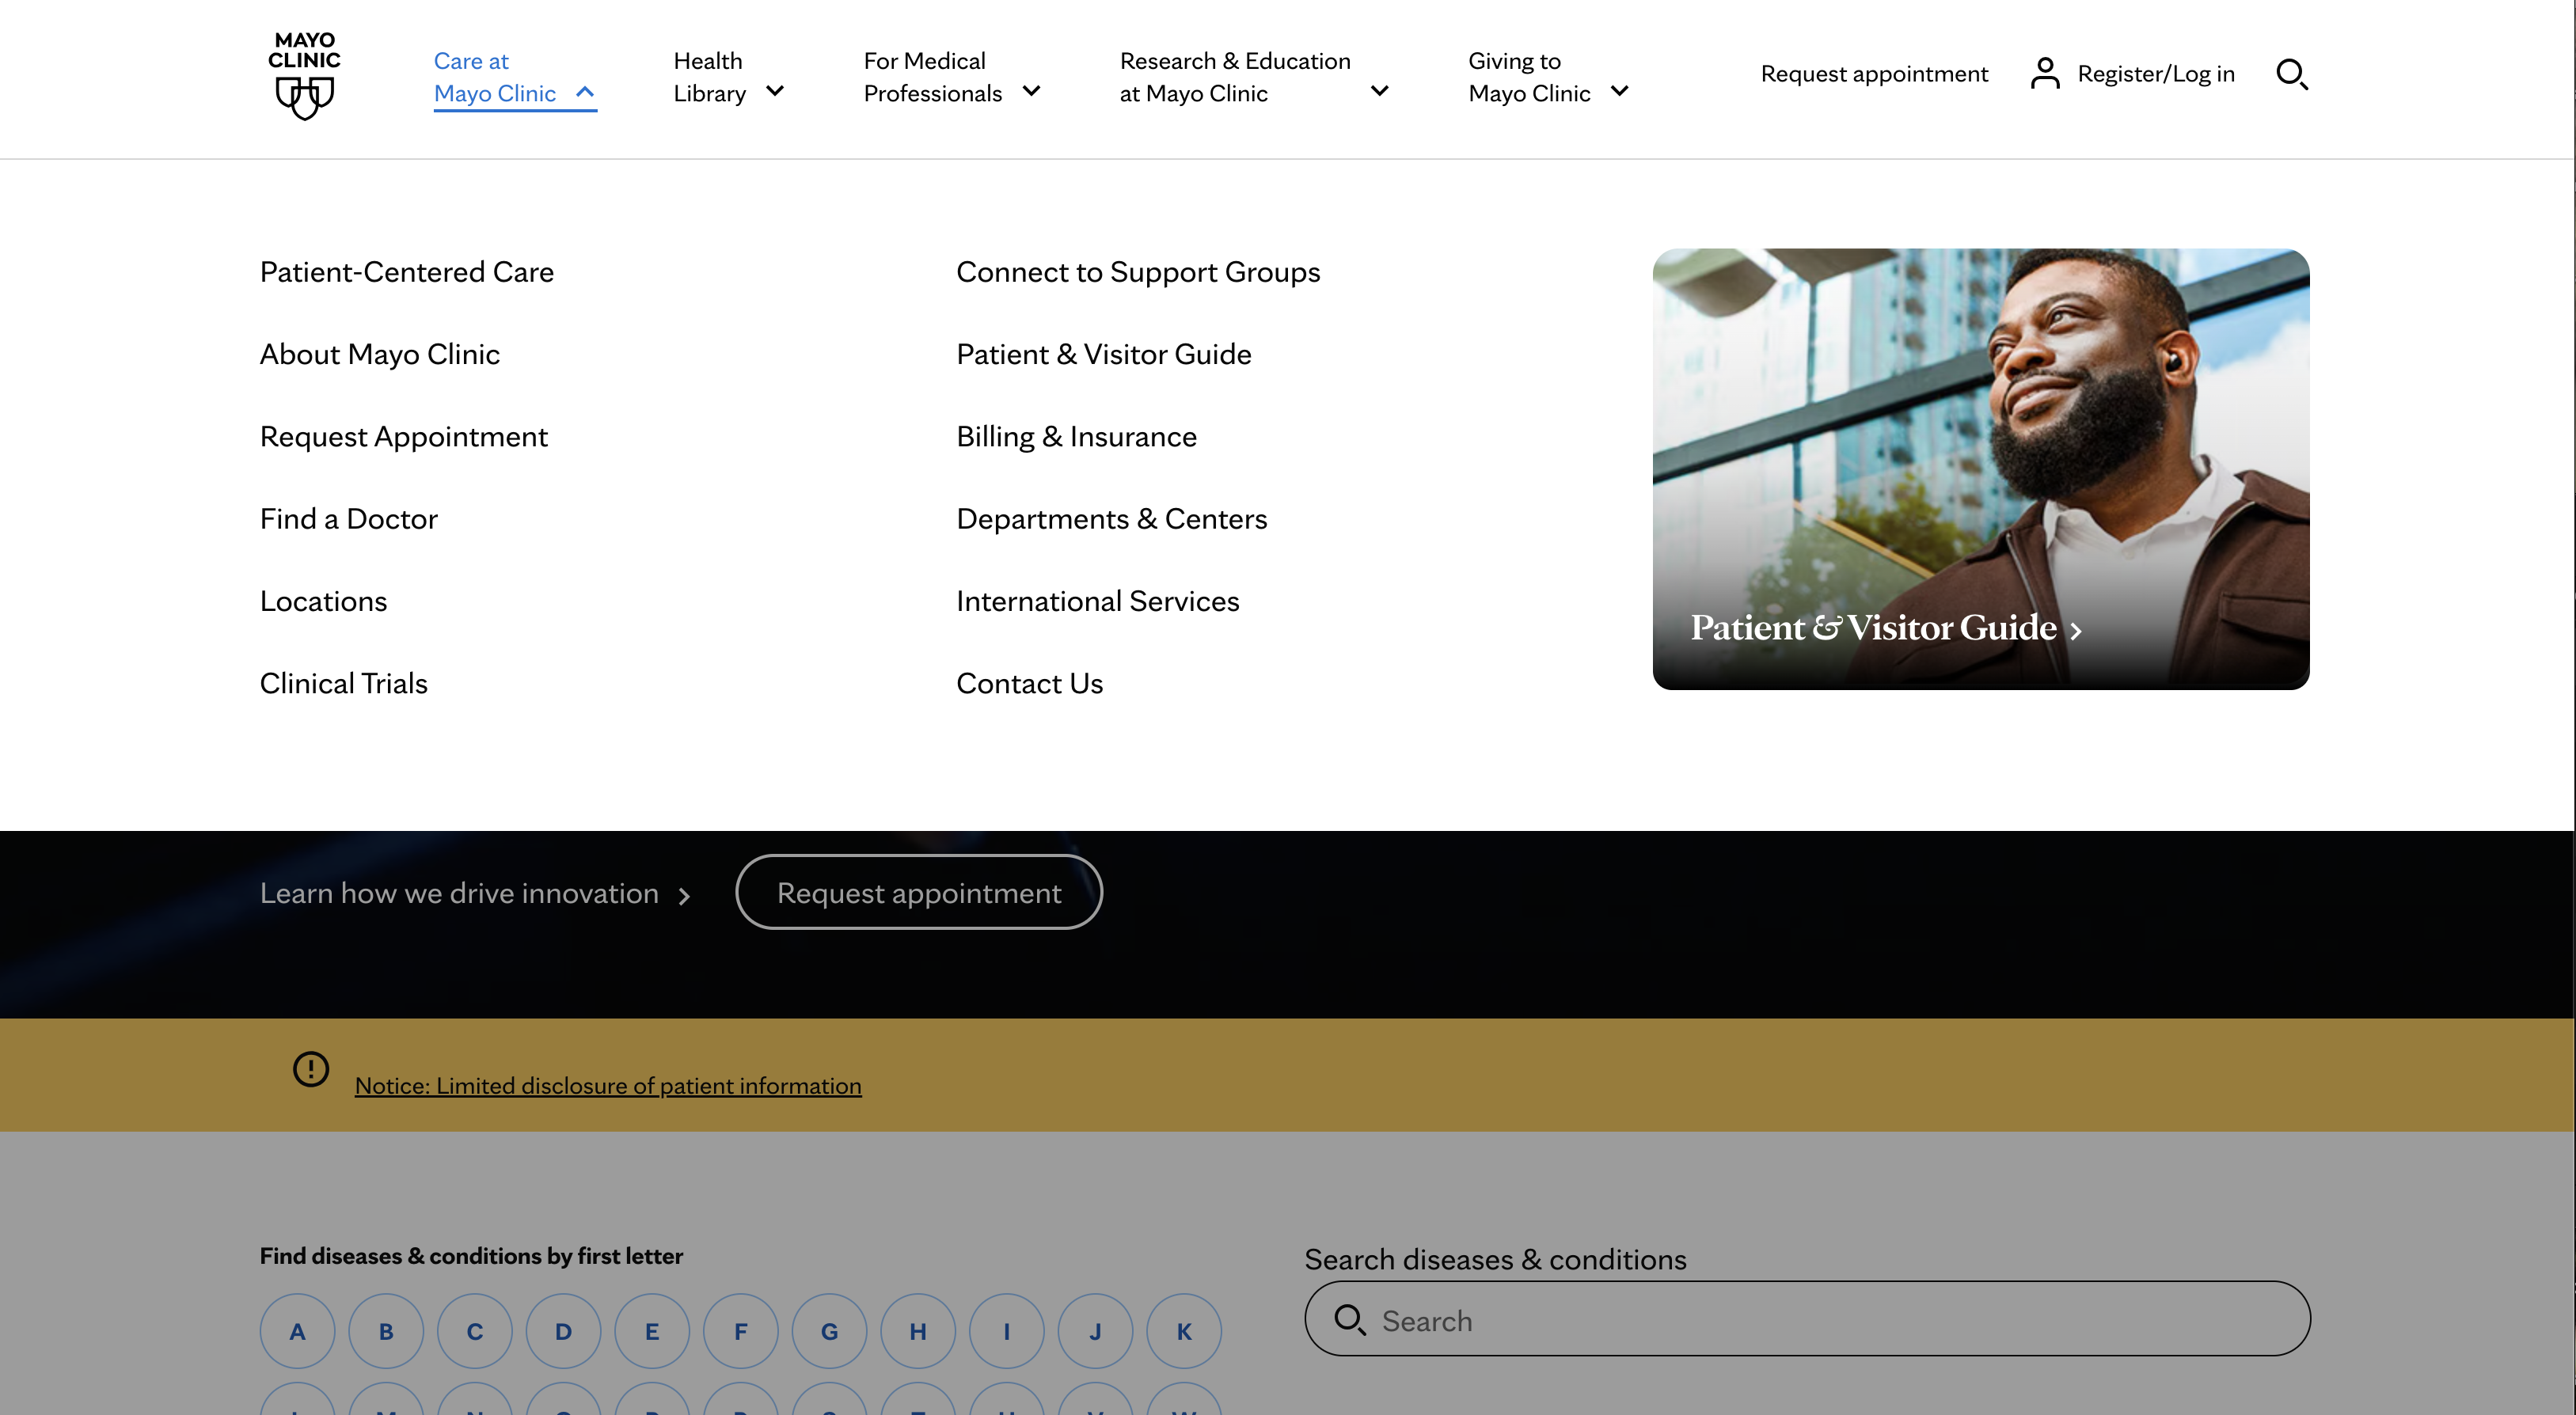The width and height of the screenshot is (2576, 1415).
Task: Select letter E disease index button
Action: [x=652, y=1331]
